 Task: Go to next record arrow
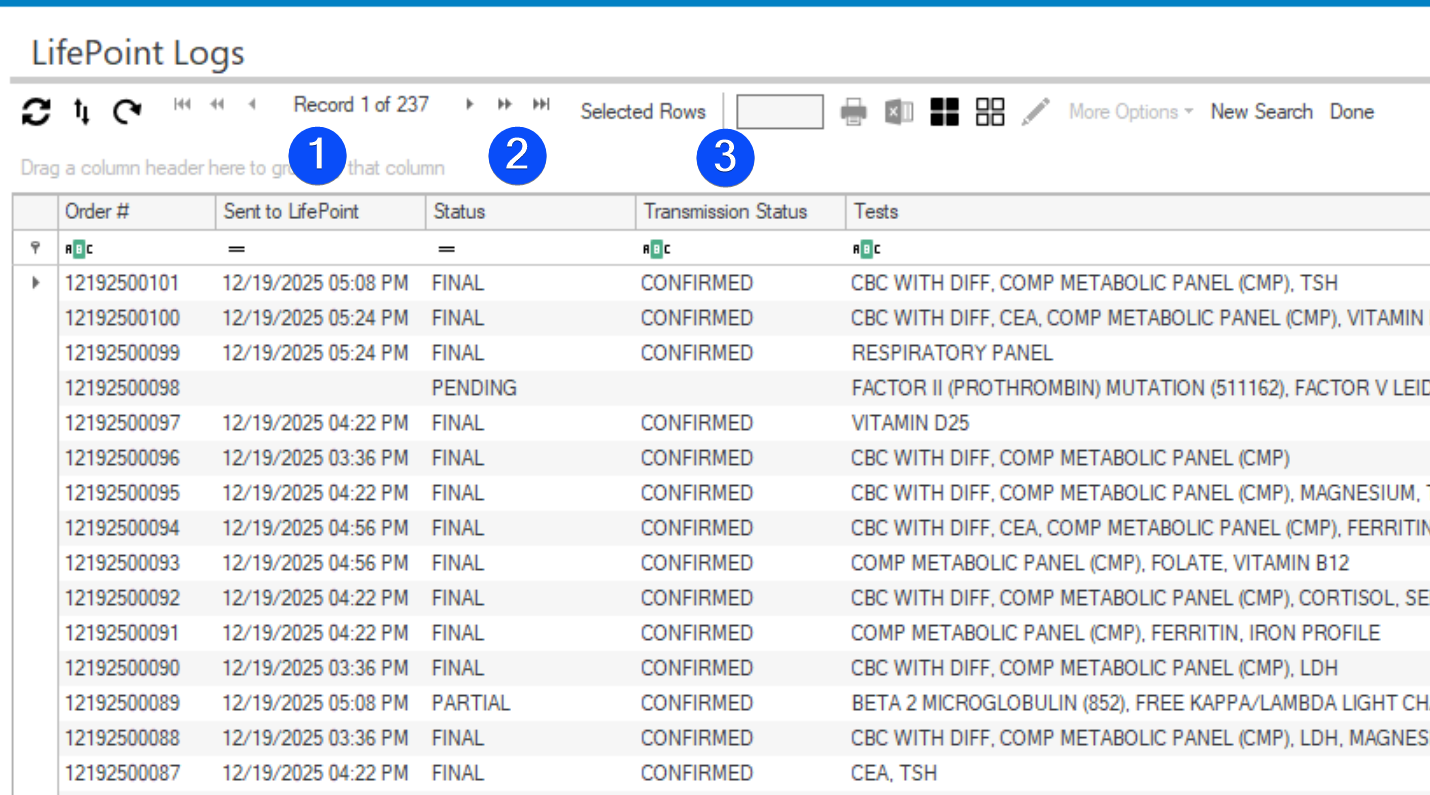pos(469,104)
